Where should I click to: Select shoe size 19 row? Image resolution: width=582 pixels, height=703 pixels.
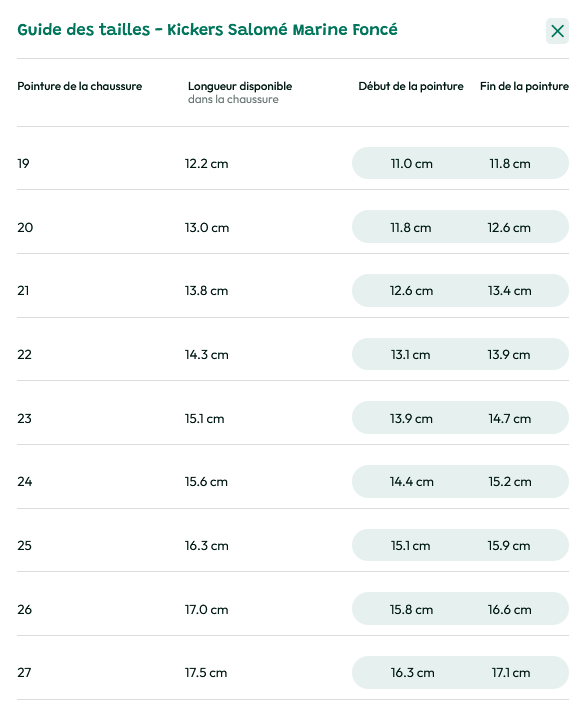tap(293, 163)
